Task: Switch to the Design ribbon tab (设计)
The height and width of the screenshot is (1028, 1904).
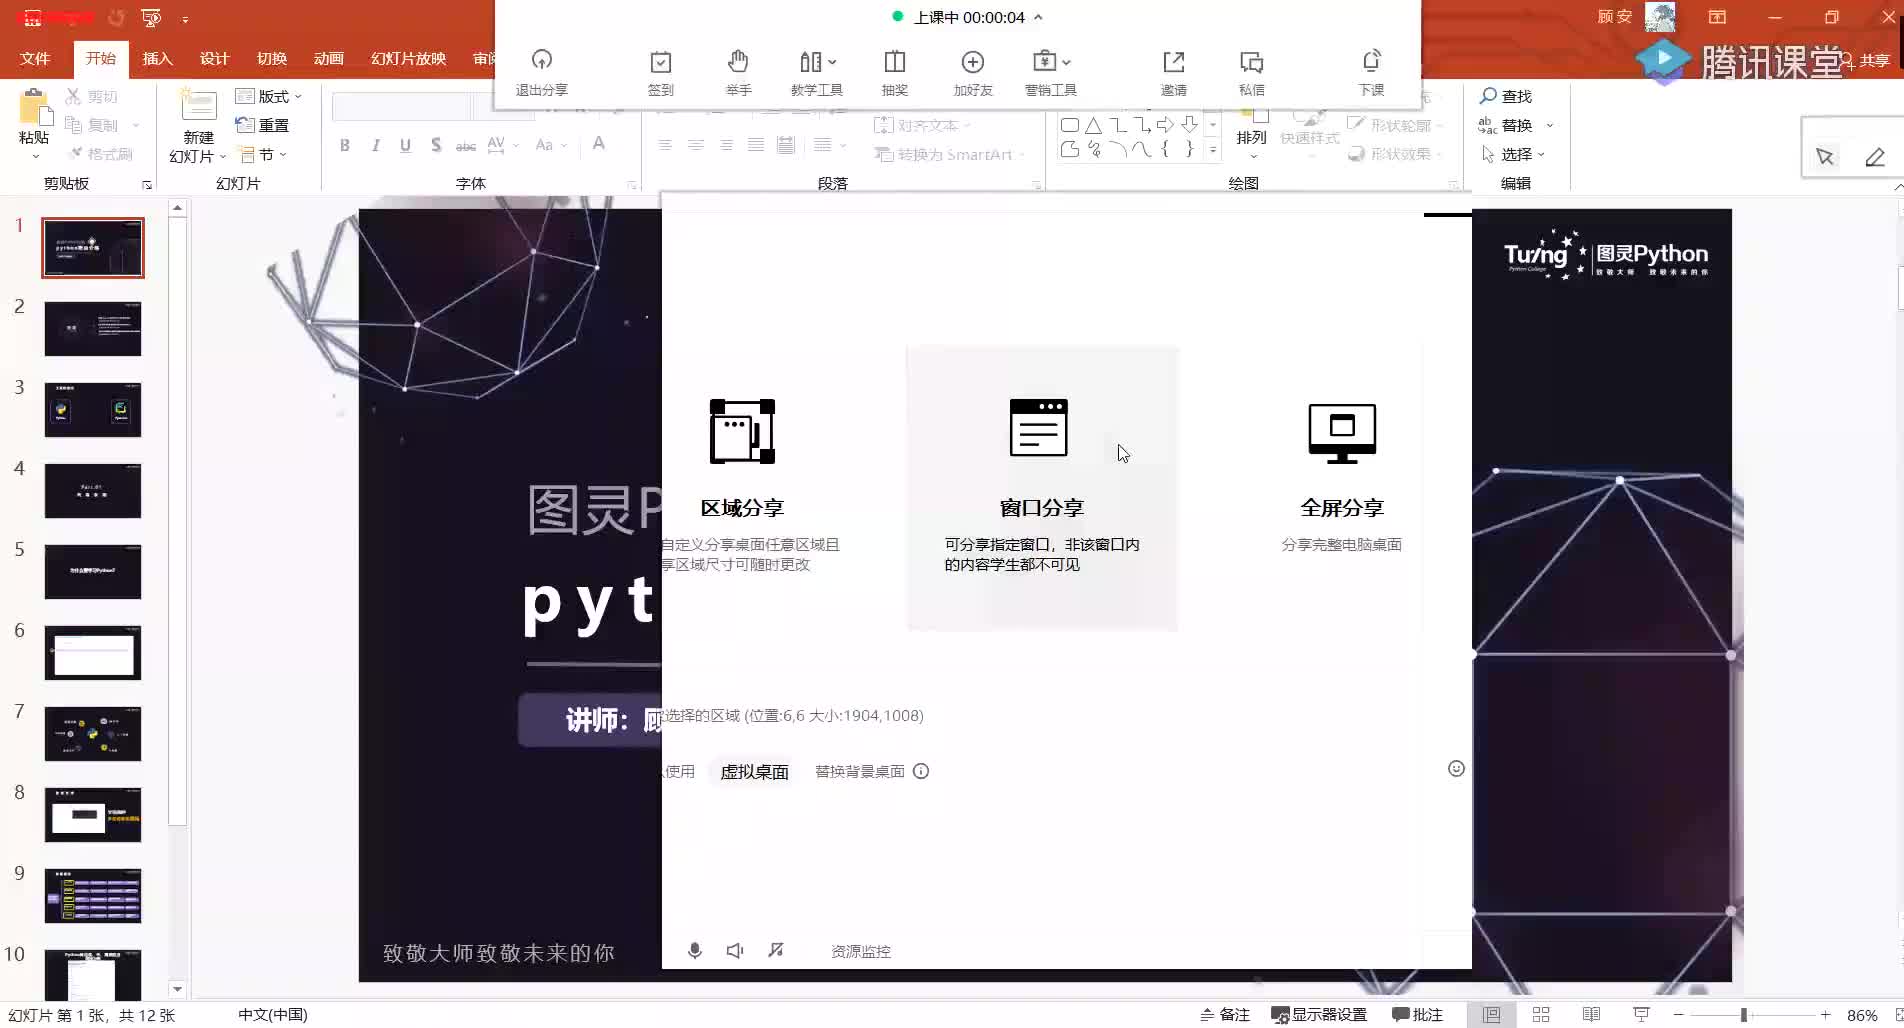Action: [x=214, y=59]
